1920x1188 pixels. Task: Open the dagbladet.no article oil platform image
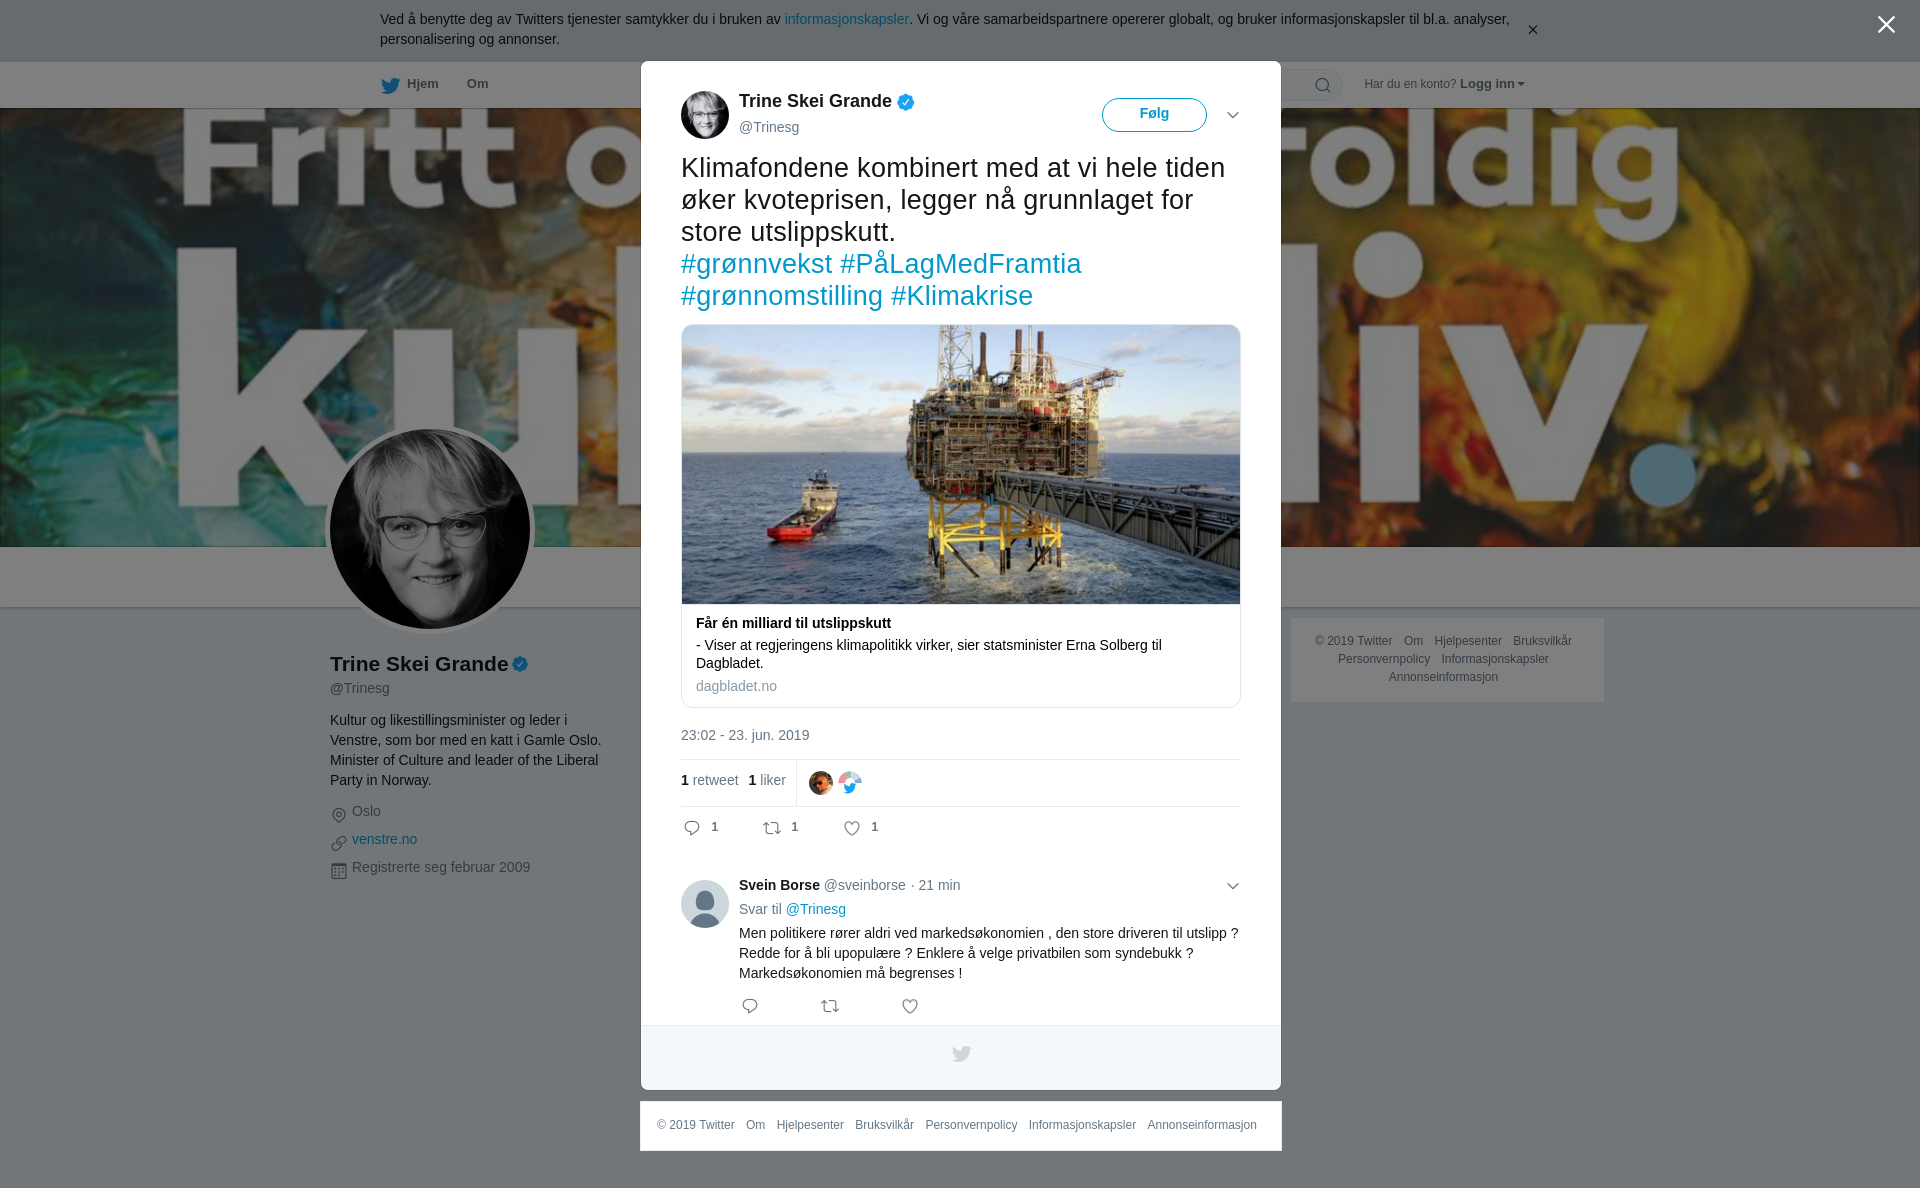click(x=961, y=464)
